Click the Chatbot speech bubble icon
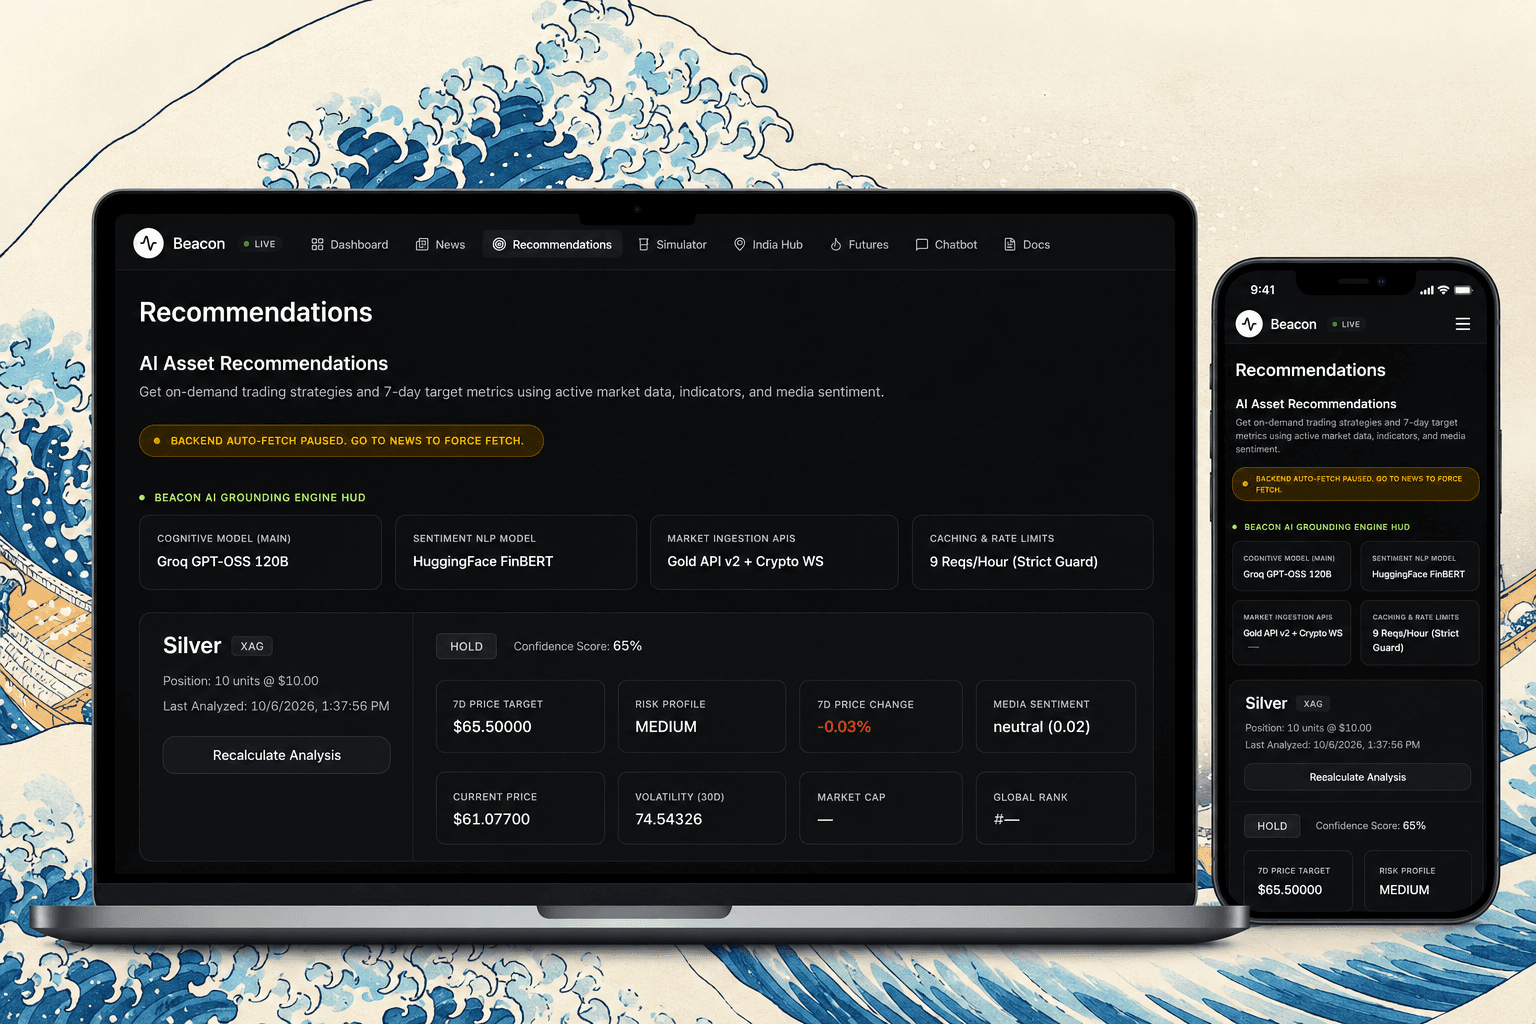 tap(922, 244)
